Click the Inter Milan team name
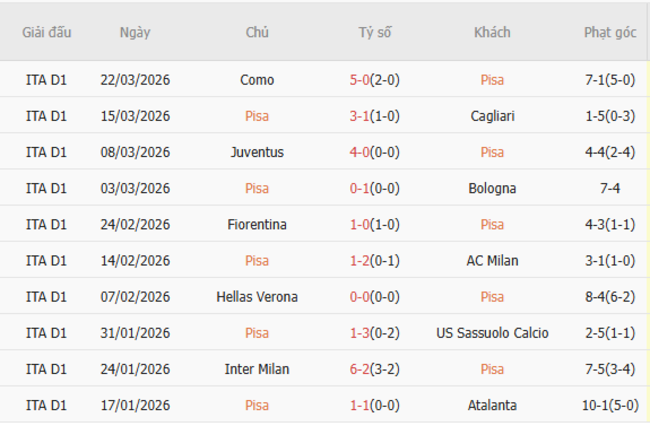The image size is (650, 426). [x=257, y=369]
